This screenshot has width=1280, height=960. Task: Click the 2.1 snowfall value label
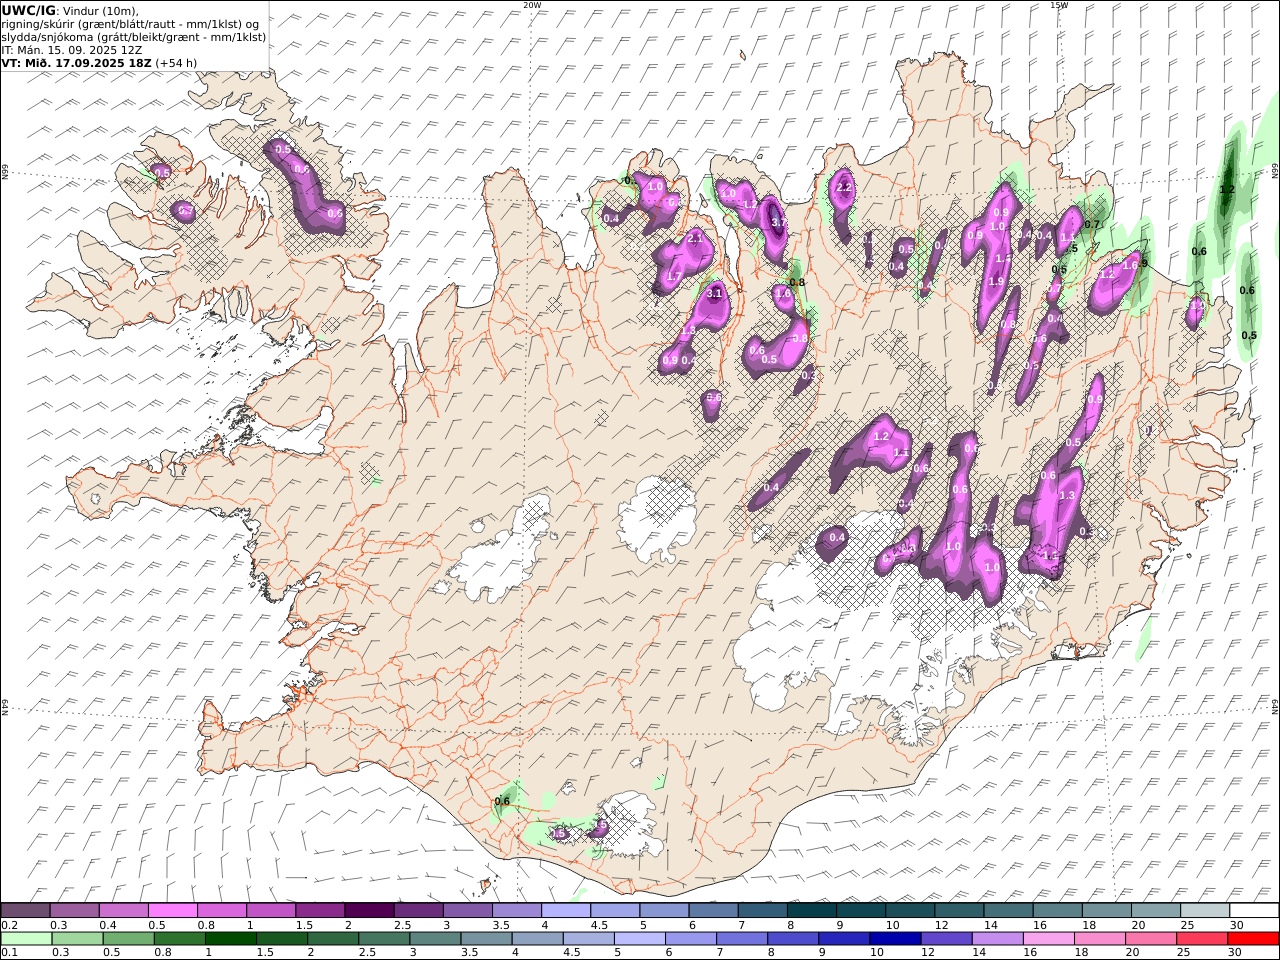click(695, 239)
